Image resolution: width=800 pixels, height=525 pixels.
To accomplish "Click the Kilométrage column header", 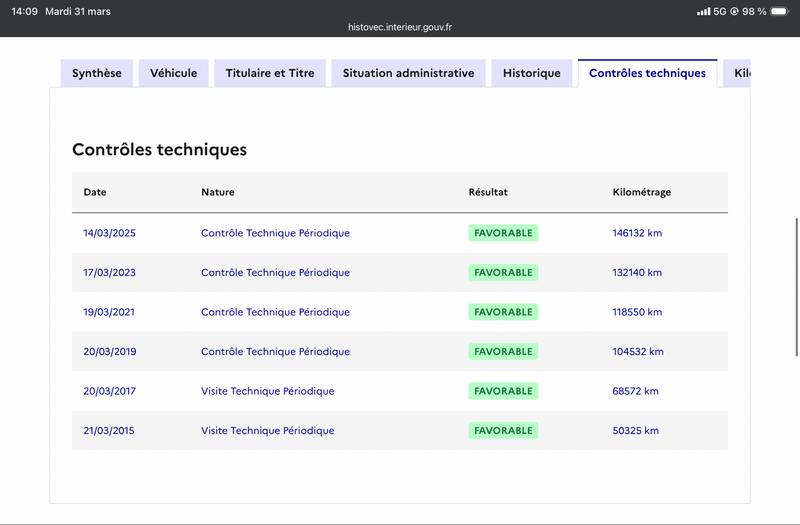I will coord(642,192).
